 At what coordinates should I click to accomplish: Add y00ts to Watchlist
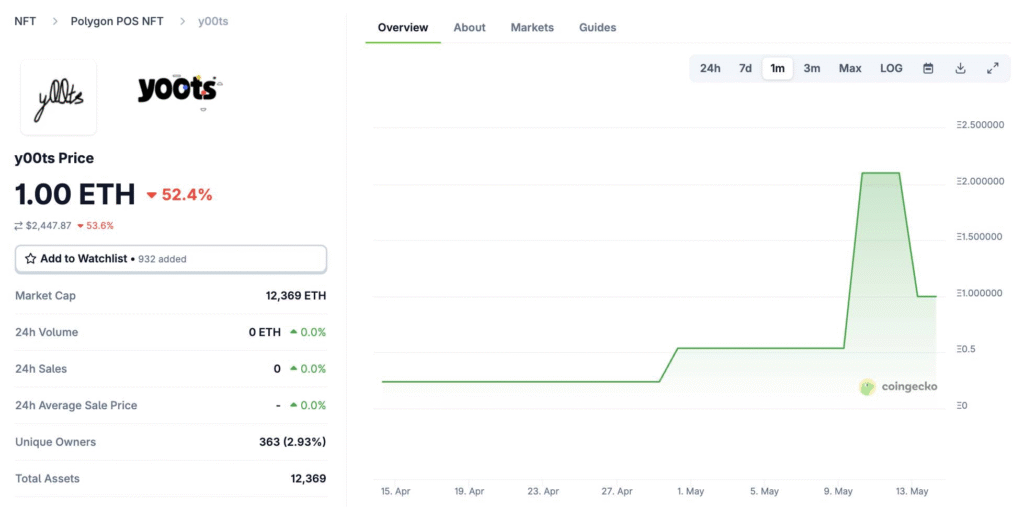[x=170, y=259]
